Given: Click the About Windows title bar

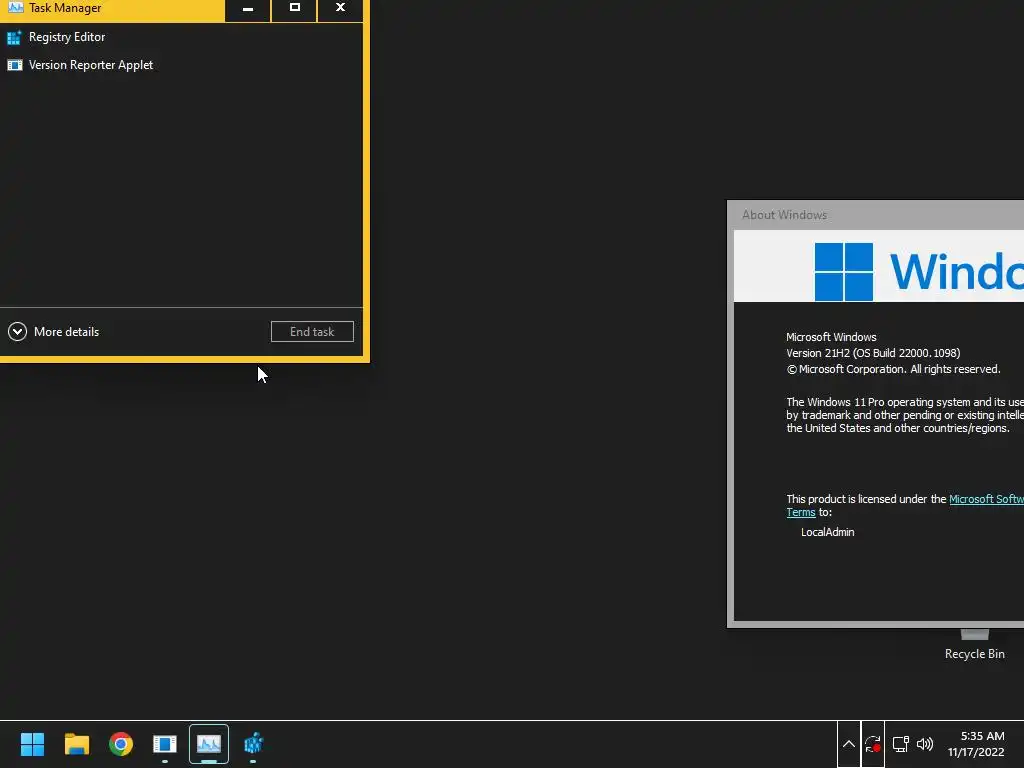Looking at the screenshot, I should click(876, 215).
